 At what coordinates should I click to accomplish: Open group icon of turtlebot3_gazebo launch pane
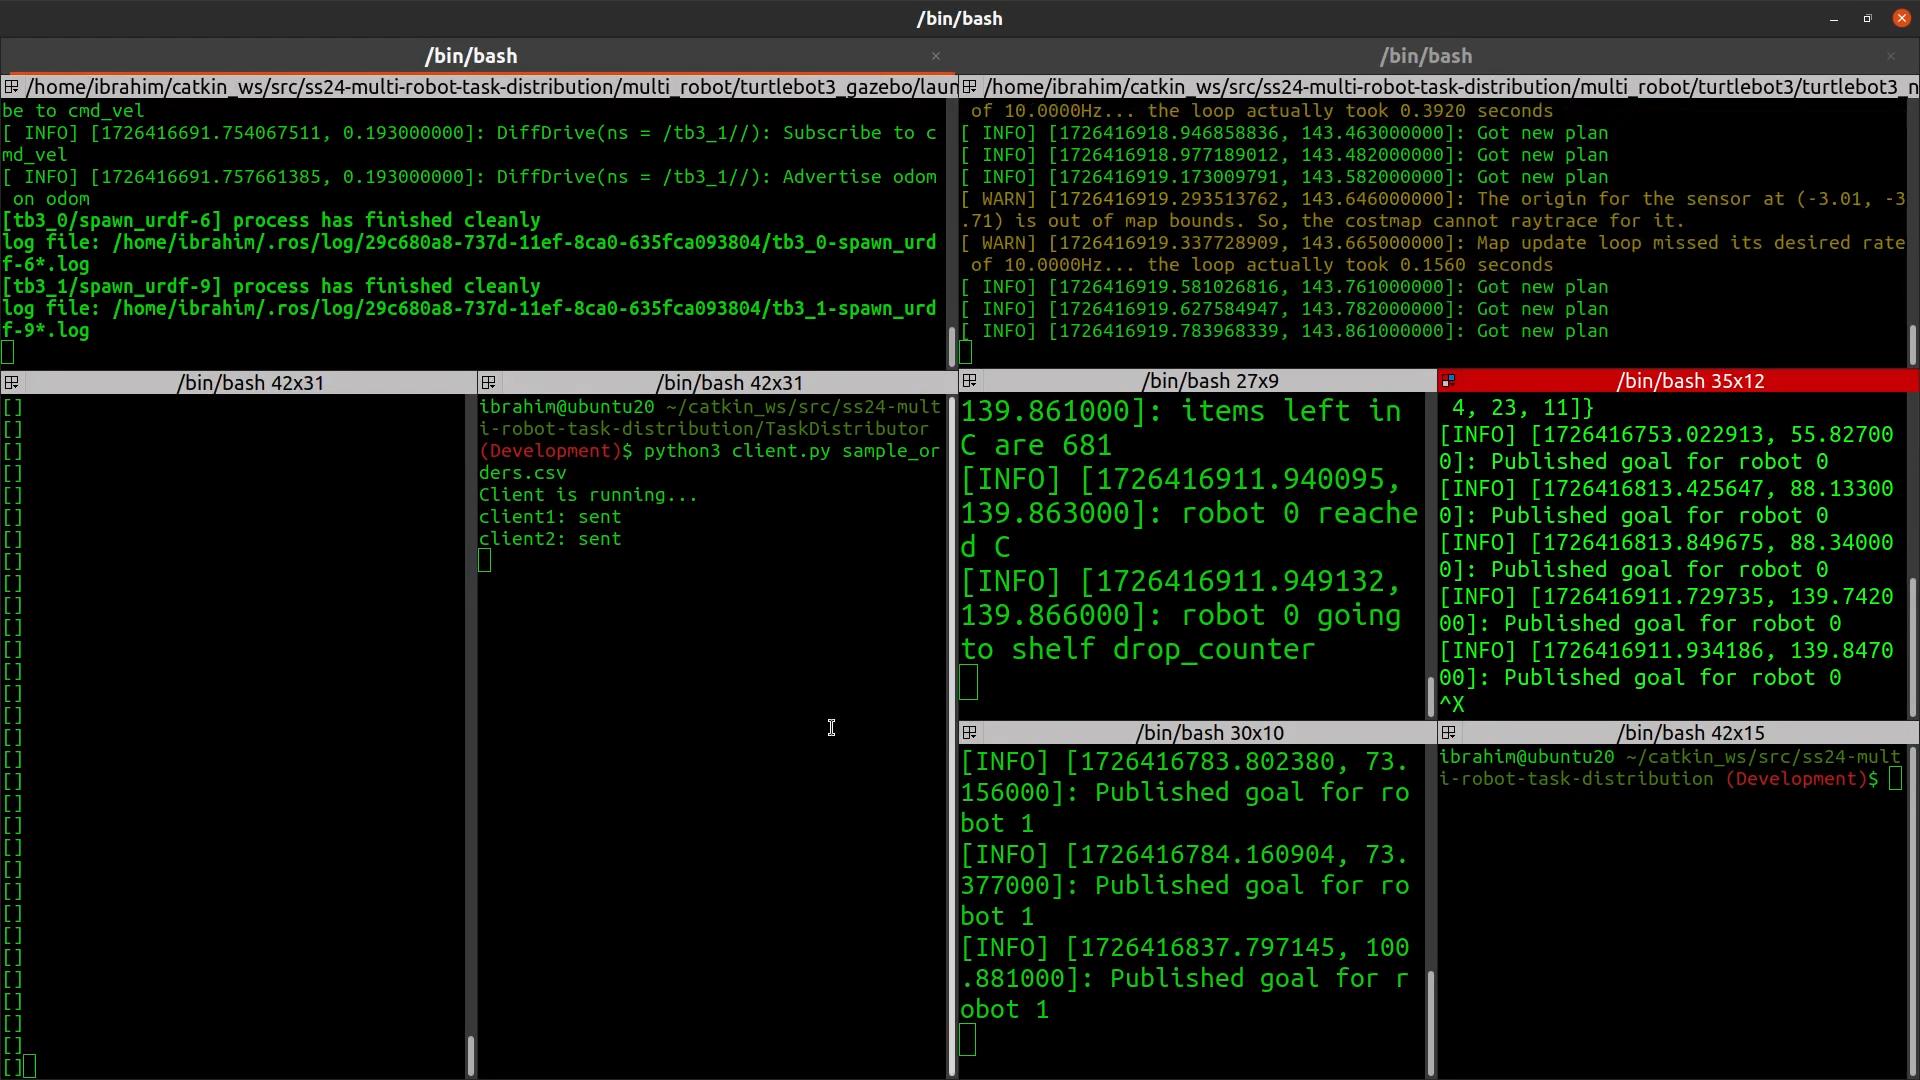[12, 87]
